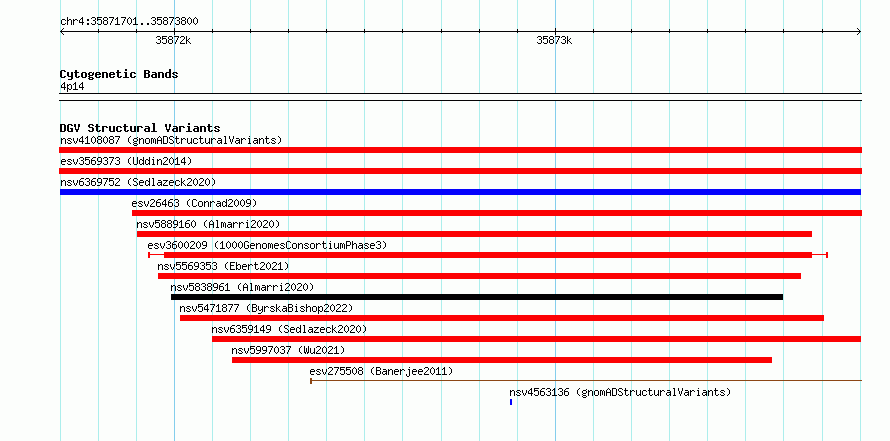Open esv3600209 1000GenomesConsortiumPhase3 label

tap(267, 245)
